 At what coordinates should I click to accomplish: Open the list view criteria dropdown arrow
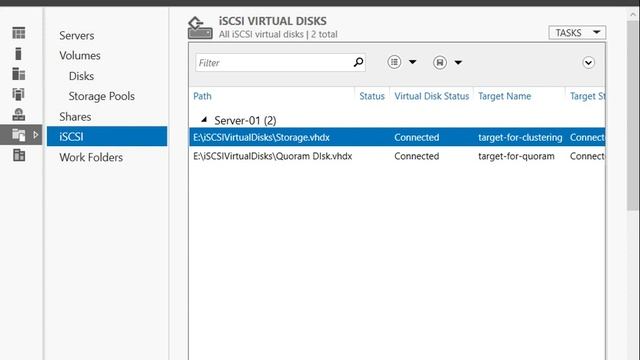(412, 62)
